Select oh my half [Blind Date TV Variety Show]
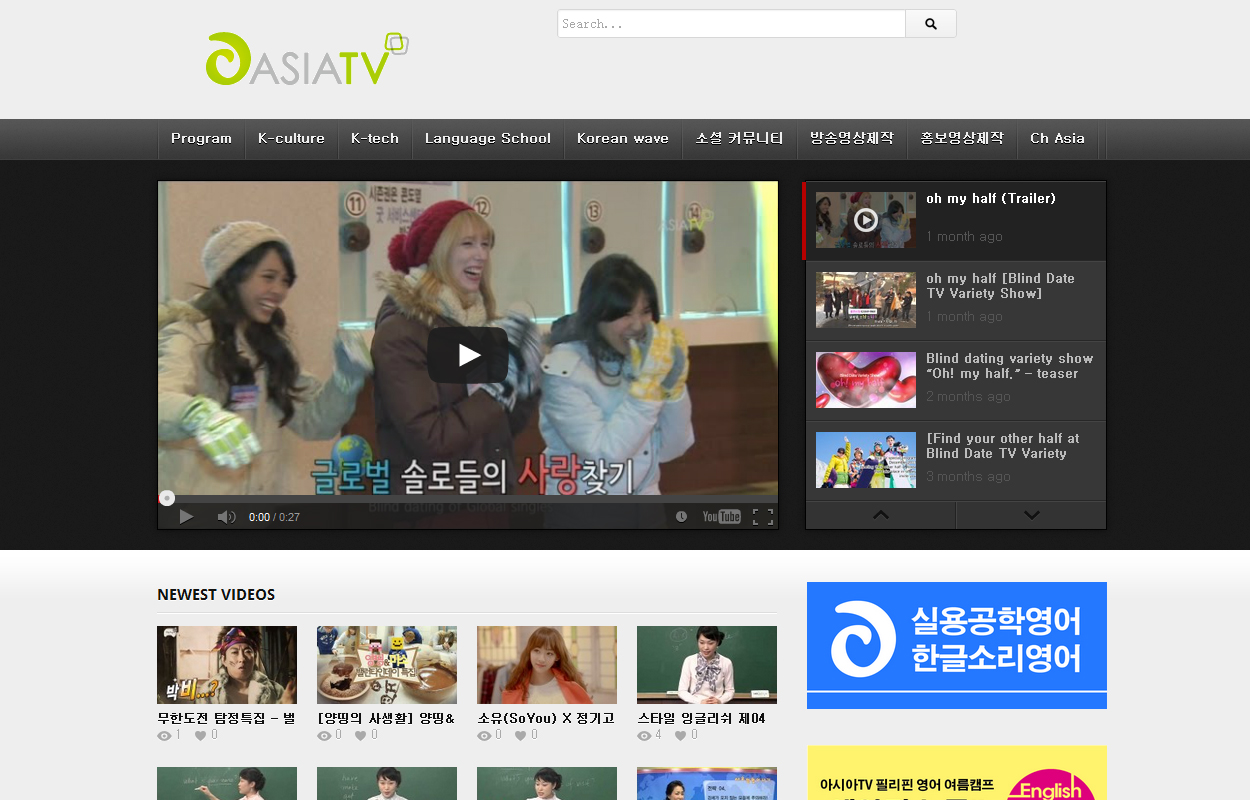Viewport: 1250px width, 800px height. [955, 301]
